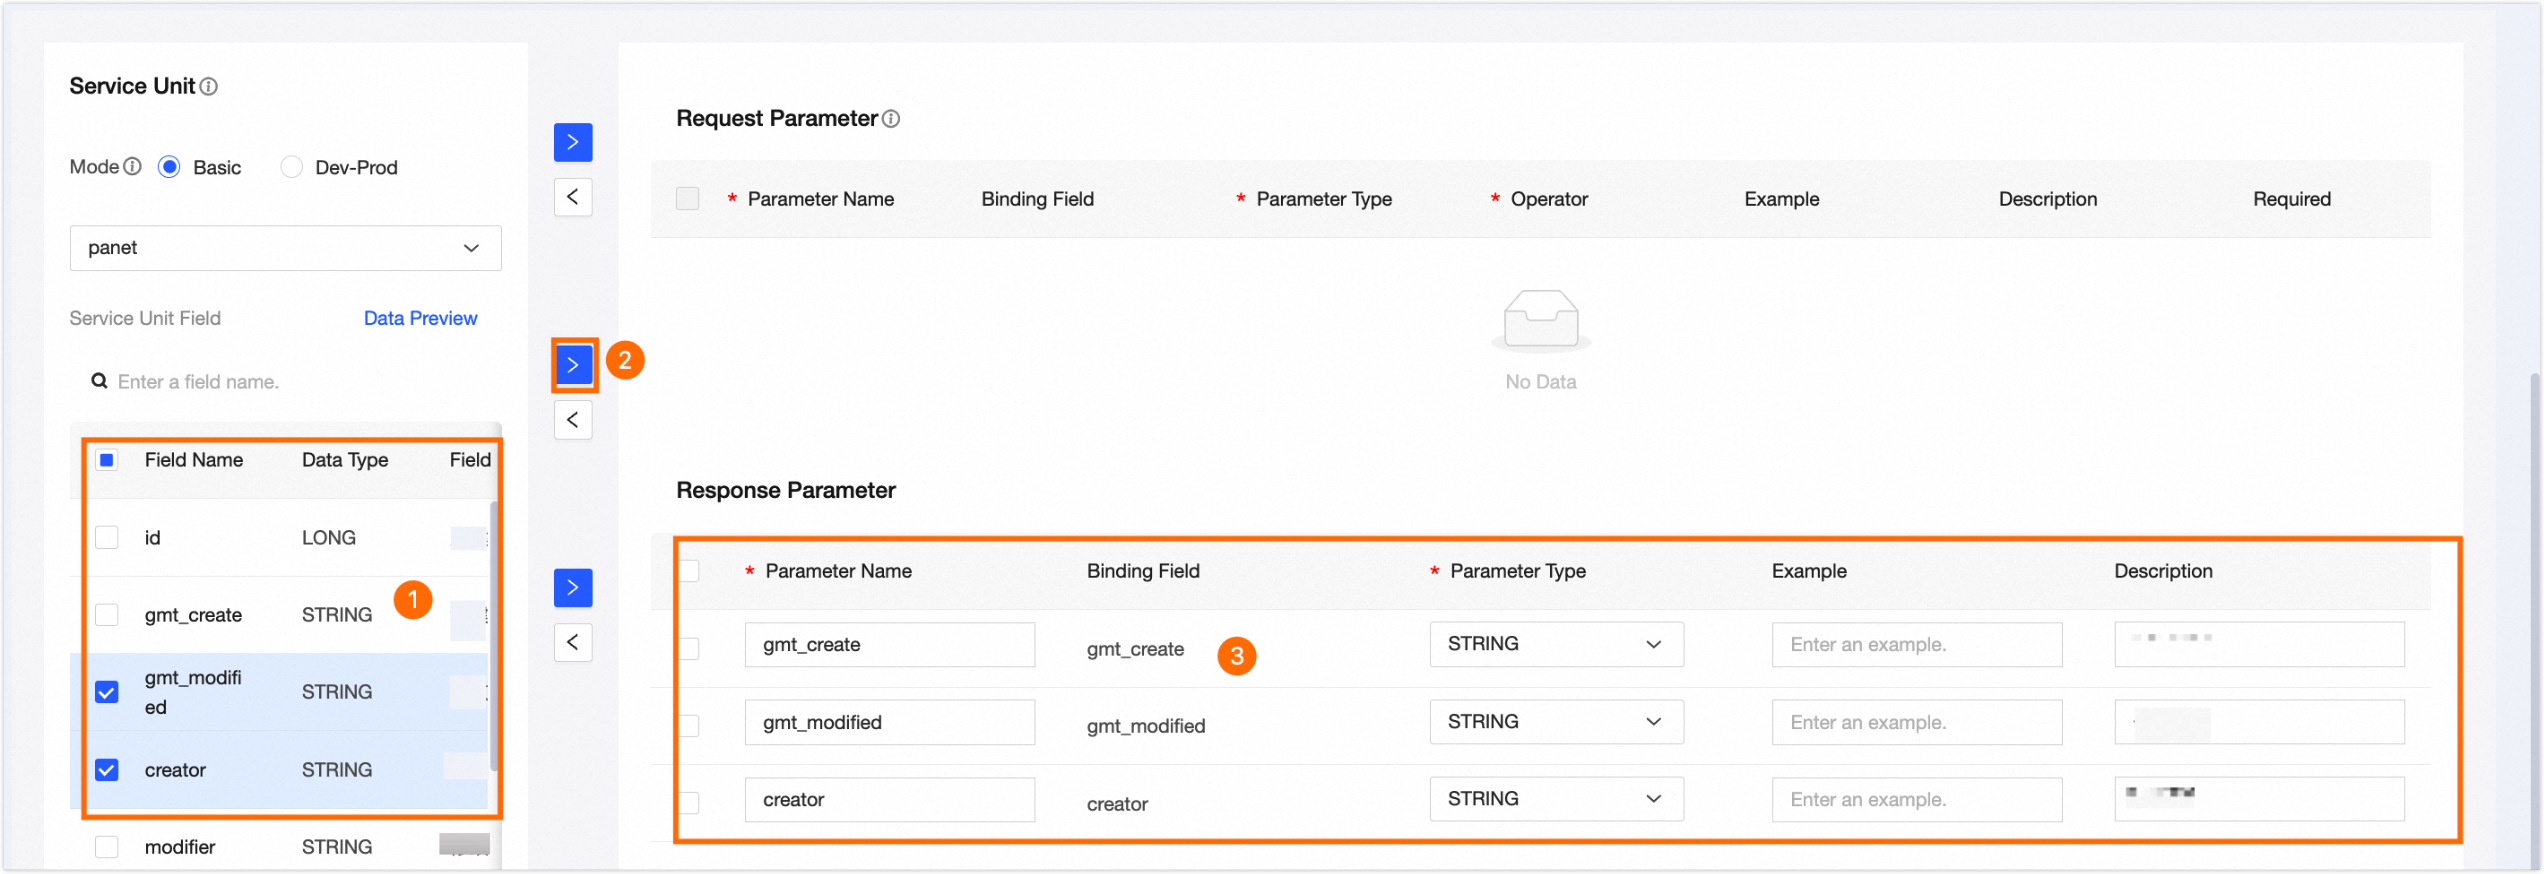Image resolution: width=2544 pixels, height=874 pixels.
Task: Uncheck the creator field checkbox in Service Unit list
Action: click(106, 770)
